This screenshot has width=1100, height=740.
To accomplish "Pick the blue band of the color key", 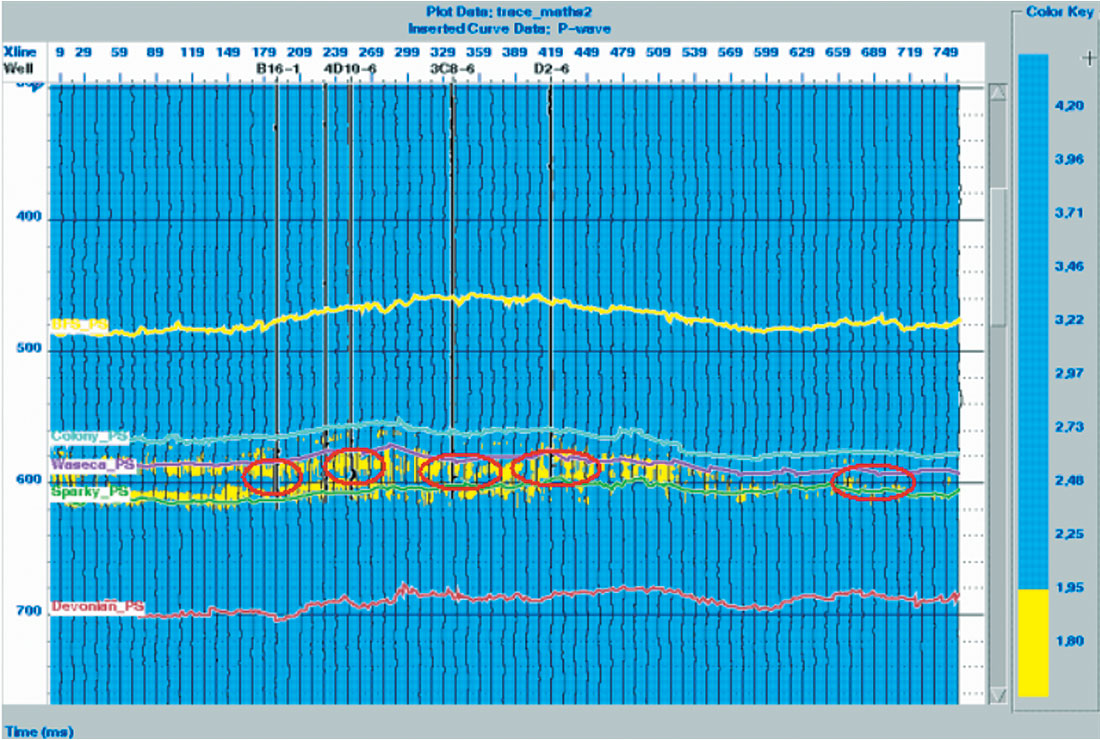I will [1033, 321].
